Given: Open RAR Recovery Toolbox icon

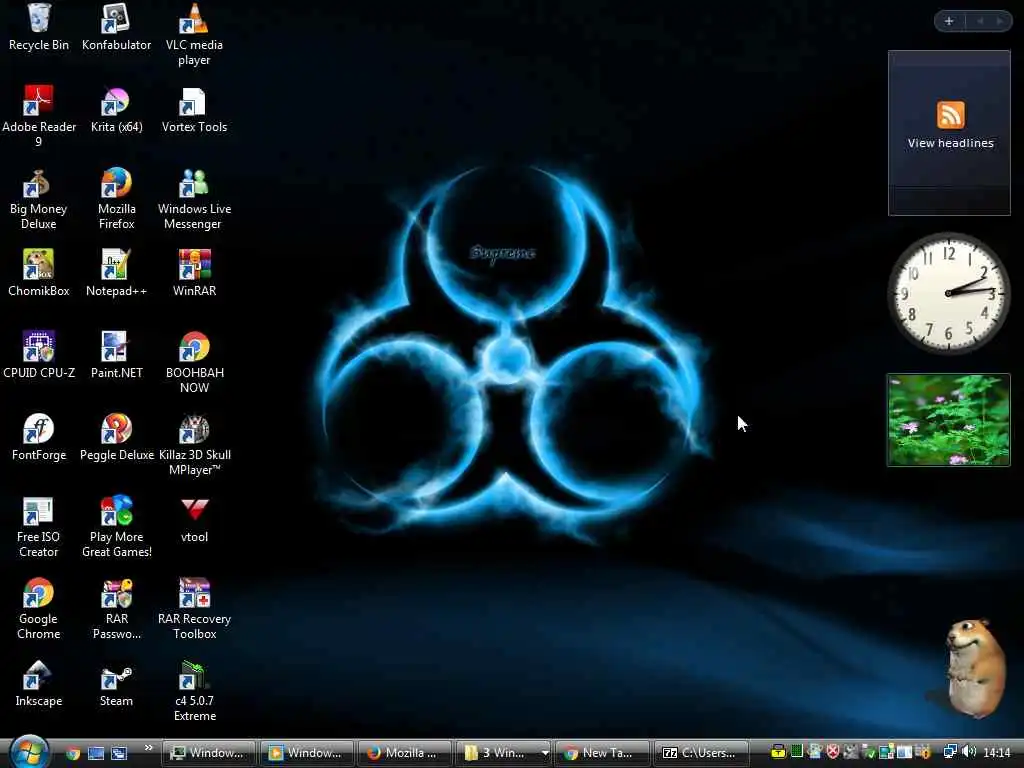Looking at the screenshot, I should pos(194,609).
